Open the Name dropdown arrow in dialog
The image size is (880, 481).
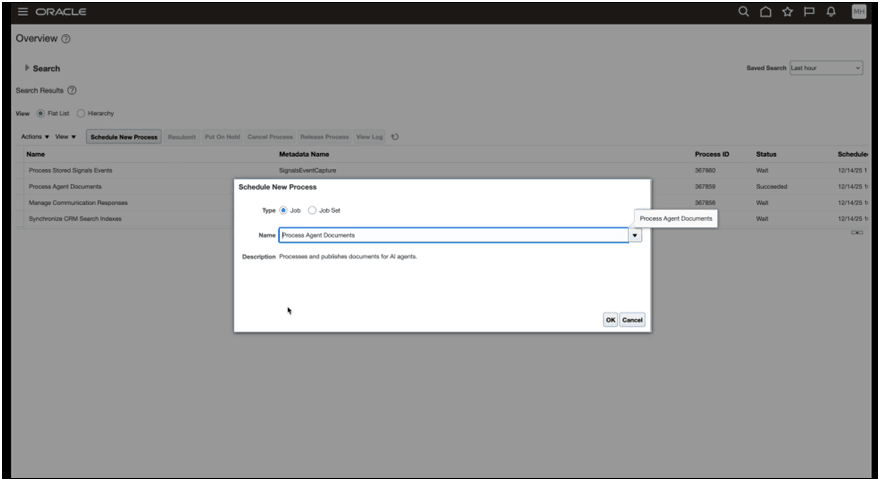pos(635,235)
